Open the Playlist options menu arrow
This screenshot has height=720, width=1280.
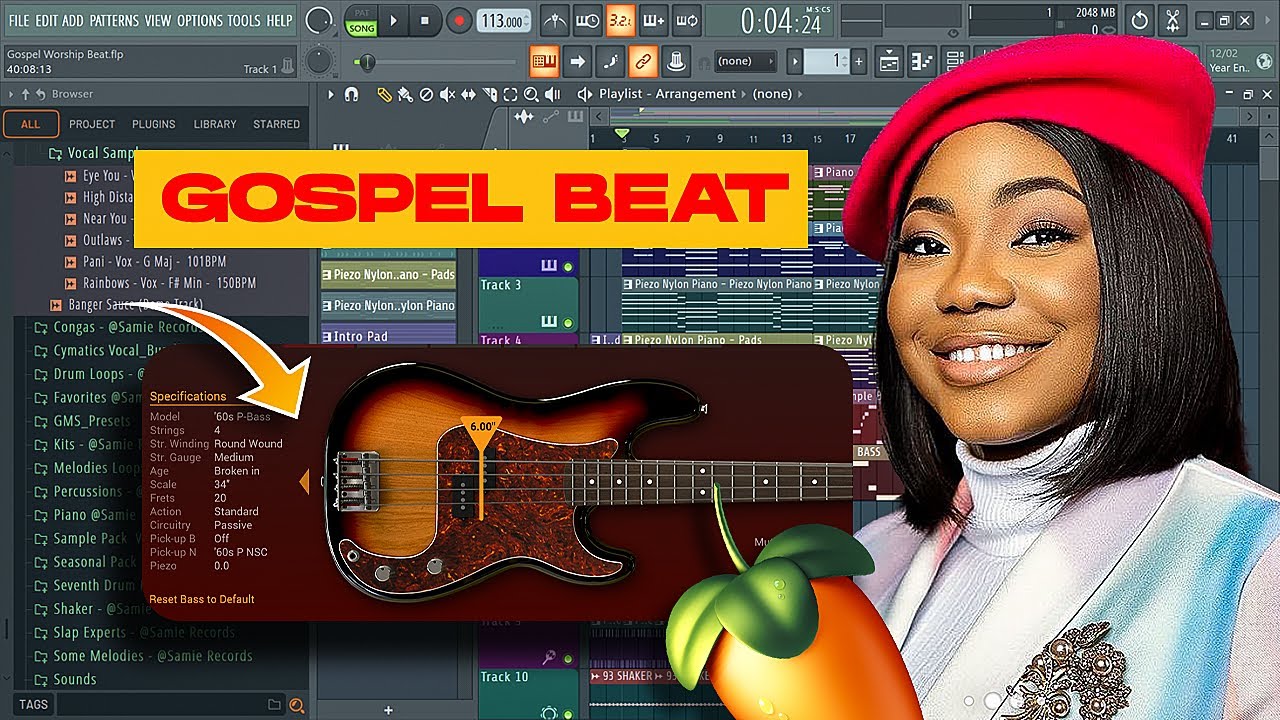(x=331, y=94)
